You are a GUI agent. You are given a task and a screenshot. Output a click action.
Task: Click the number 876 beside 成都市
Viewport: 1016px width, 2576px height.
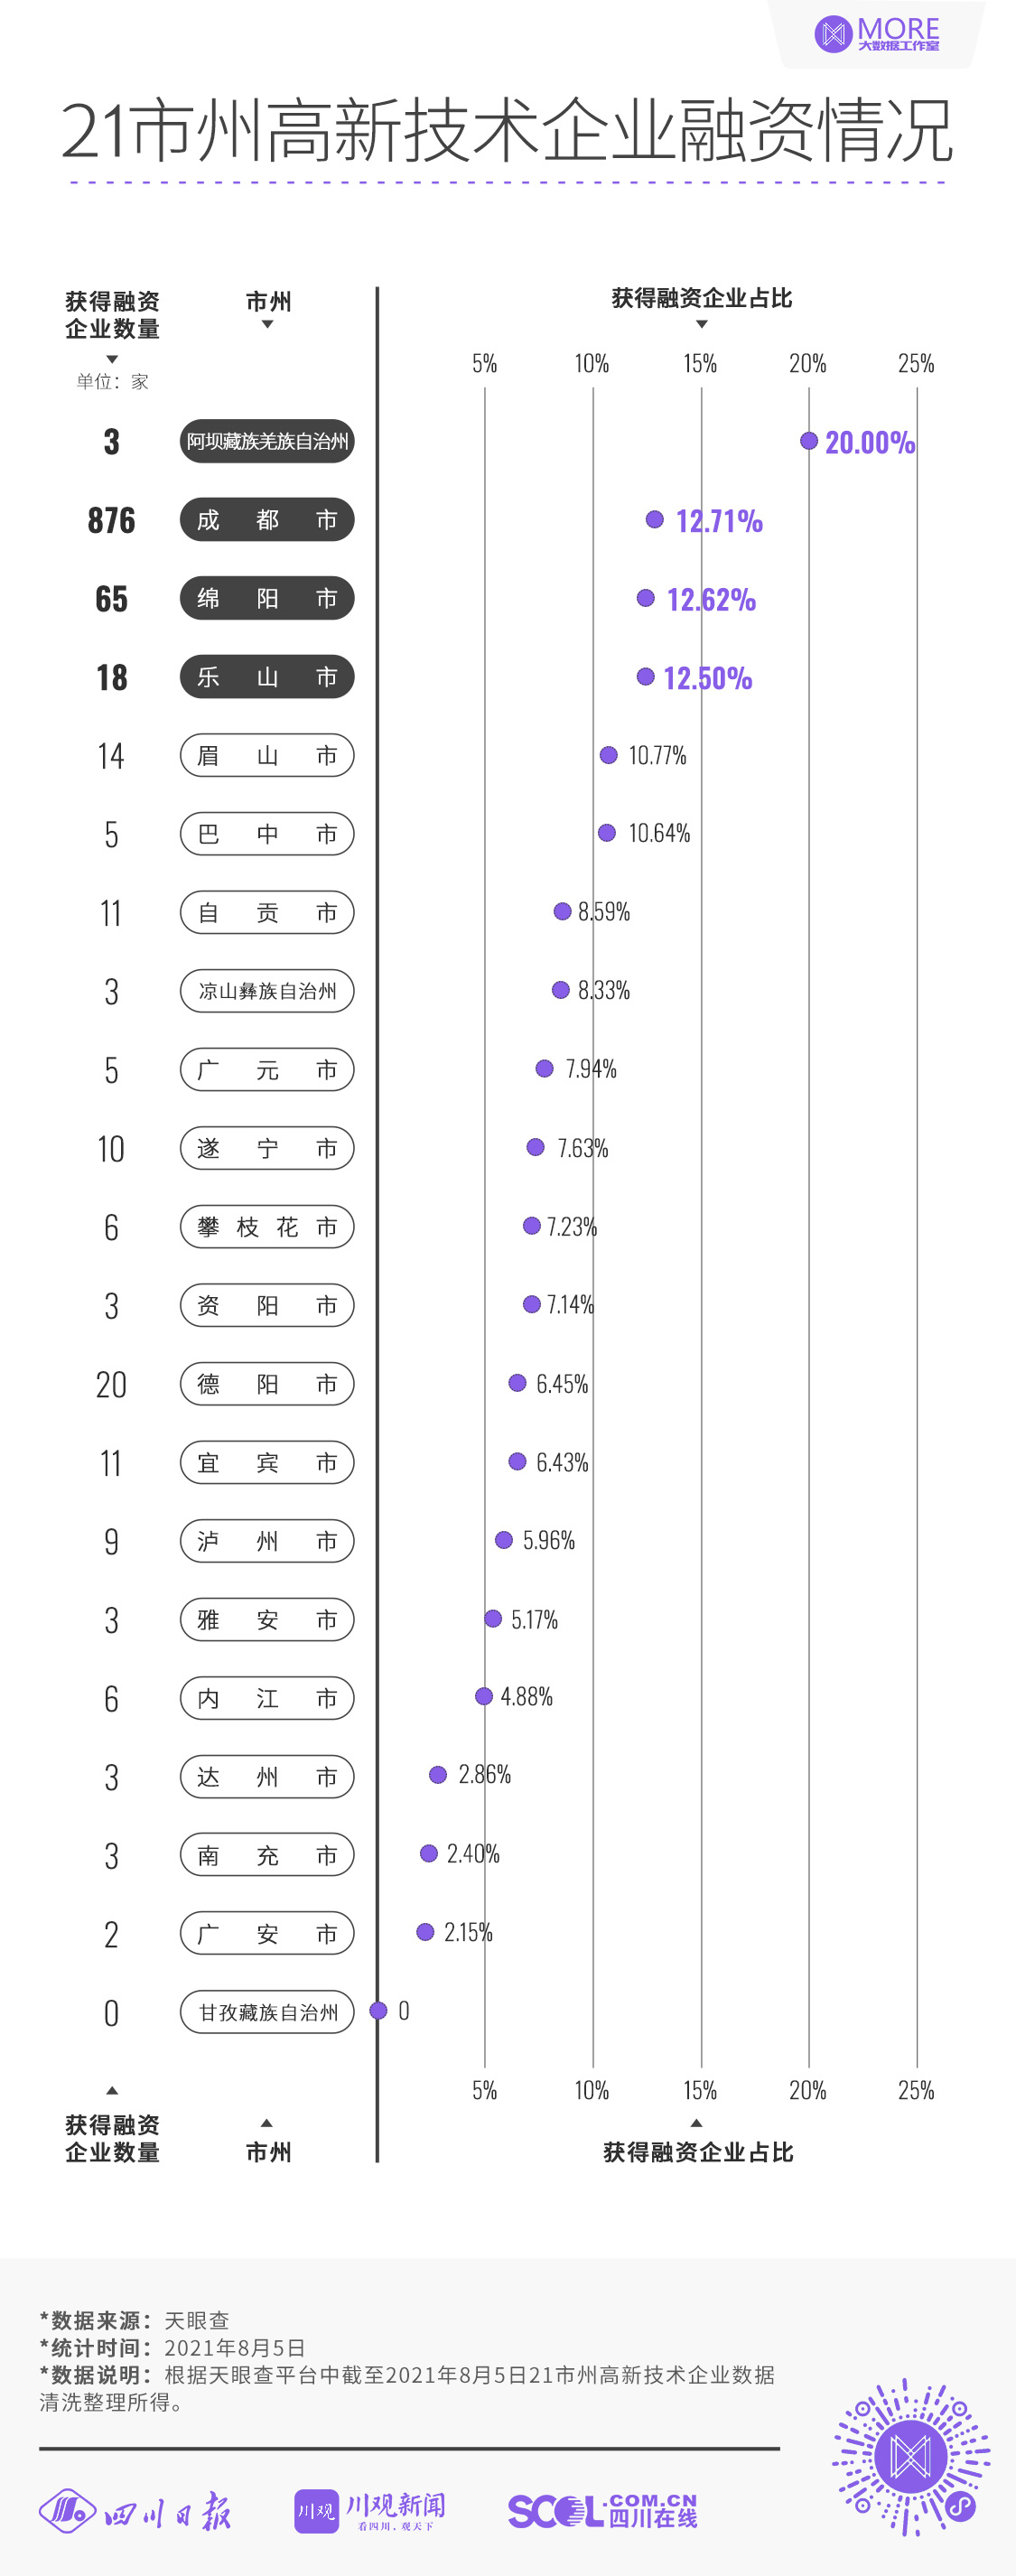point(111,520)
